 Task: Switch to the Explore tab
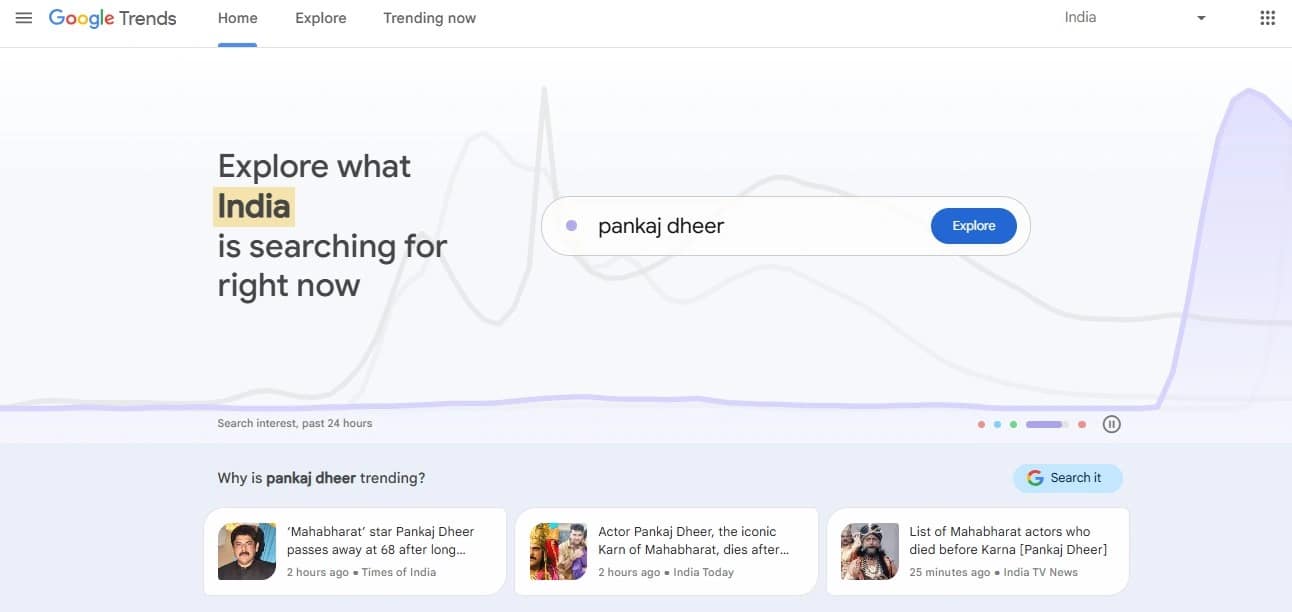point(320,17)
